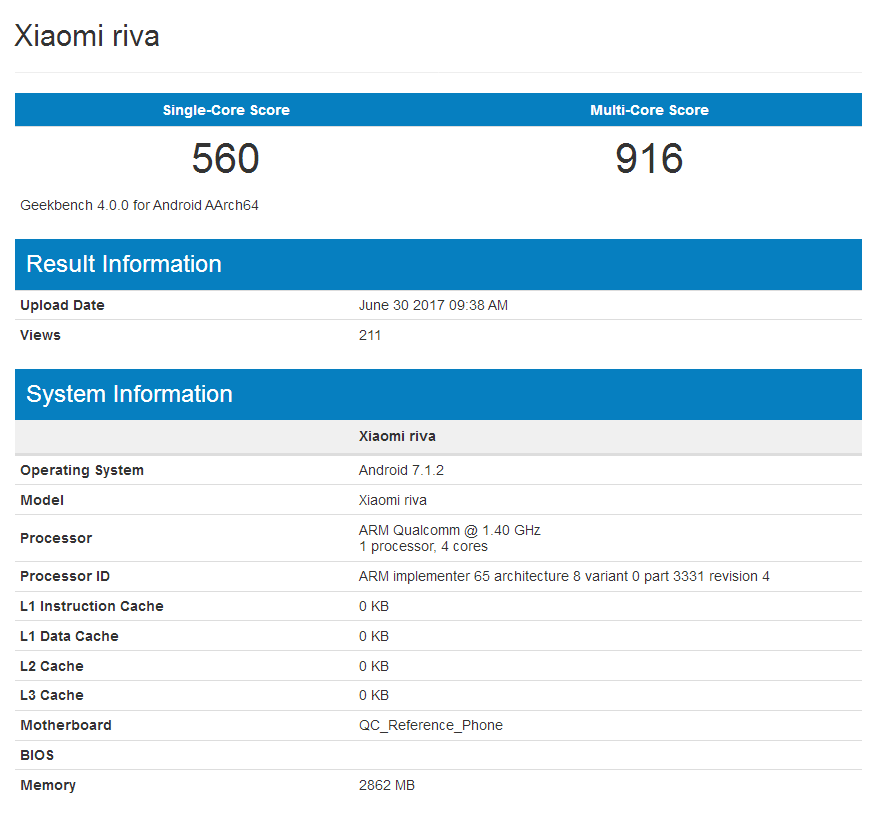This screenshot has height=816, width=876.
Task: Select the Single-Core Score header
Action: (226, 110)
